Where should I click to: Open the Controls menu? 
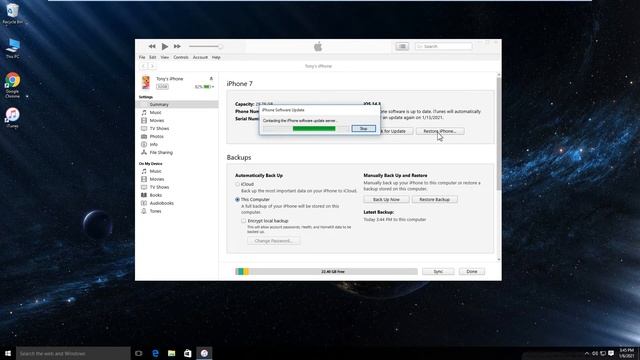[181, 58]
